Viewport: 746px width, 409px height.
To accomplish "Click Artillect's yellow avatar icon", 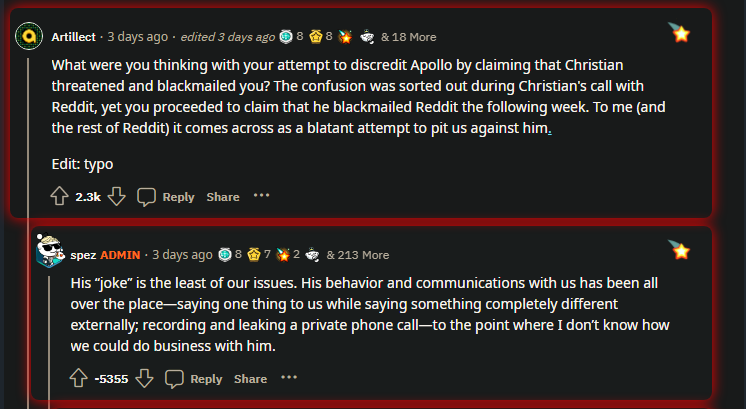I will click(x=29, y=37).
